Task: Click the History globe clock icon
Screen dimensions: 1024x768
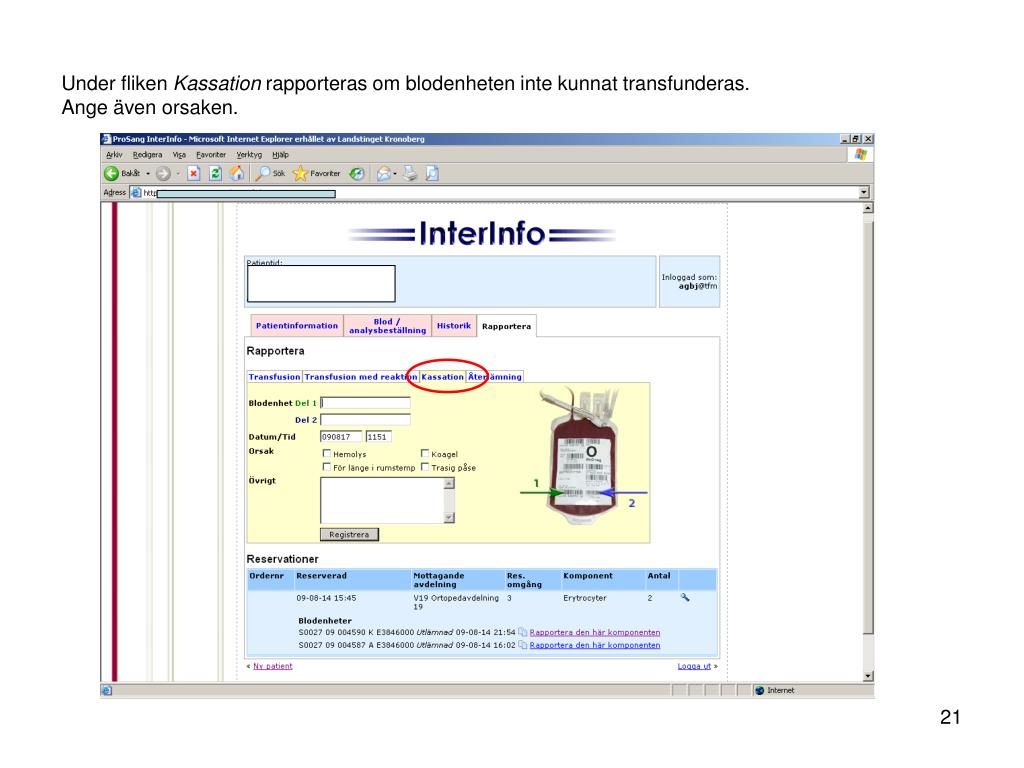Action: (357, 173)
